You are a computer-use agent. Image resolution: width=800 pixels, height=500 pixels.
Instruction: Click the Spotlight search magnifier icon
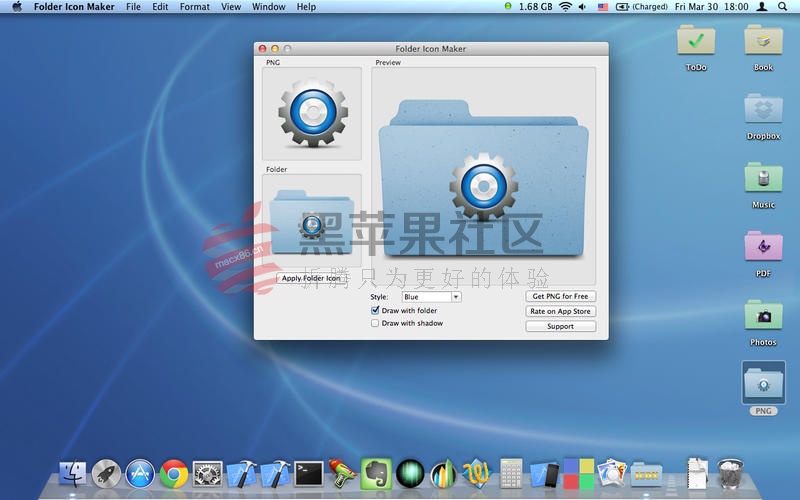click(x=782, y=7)
